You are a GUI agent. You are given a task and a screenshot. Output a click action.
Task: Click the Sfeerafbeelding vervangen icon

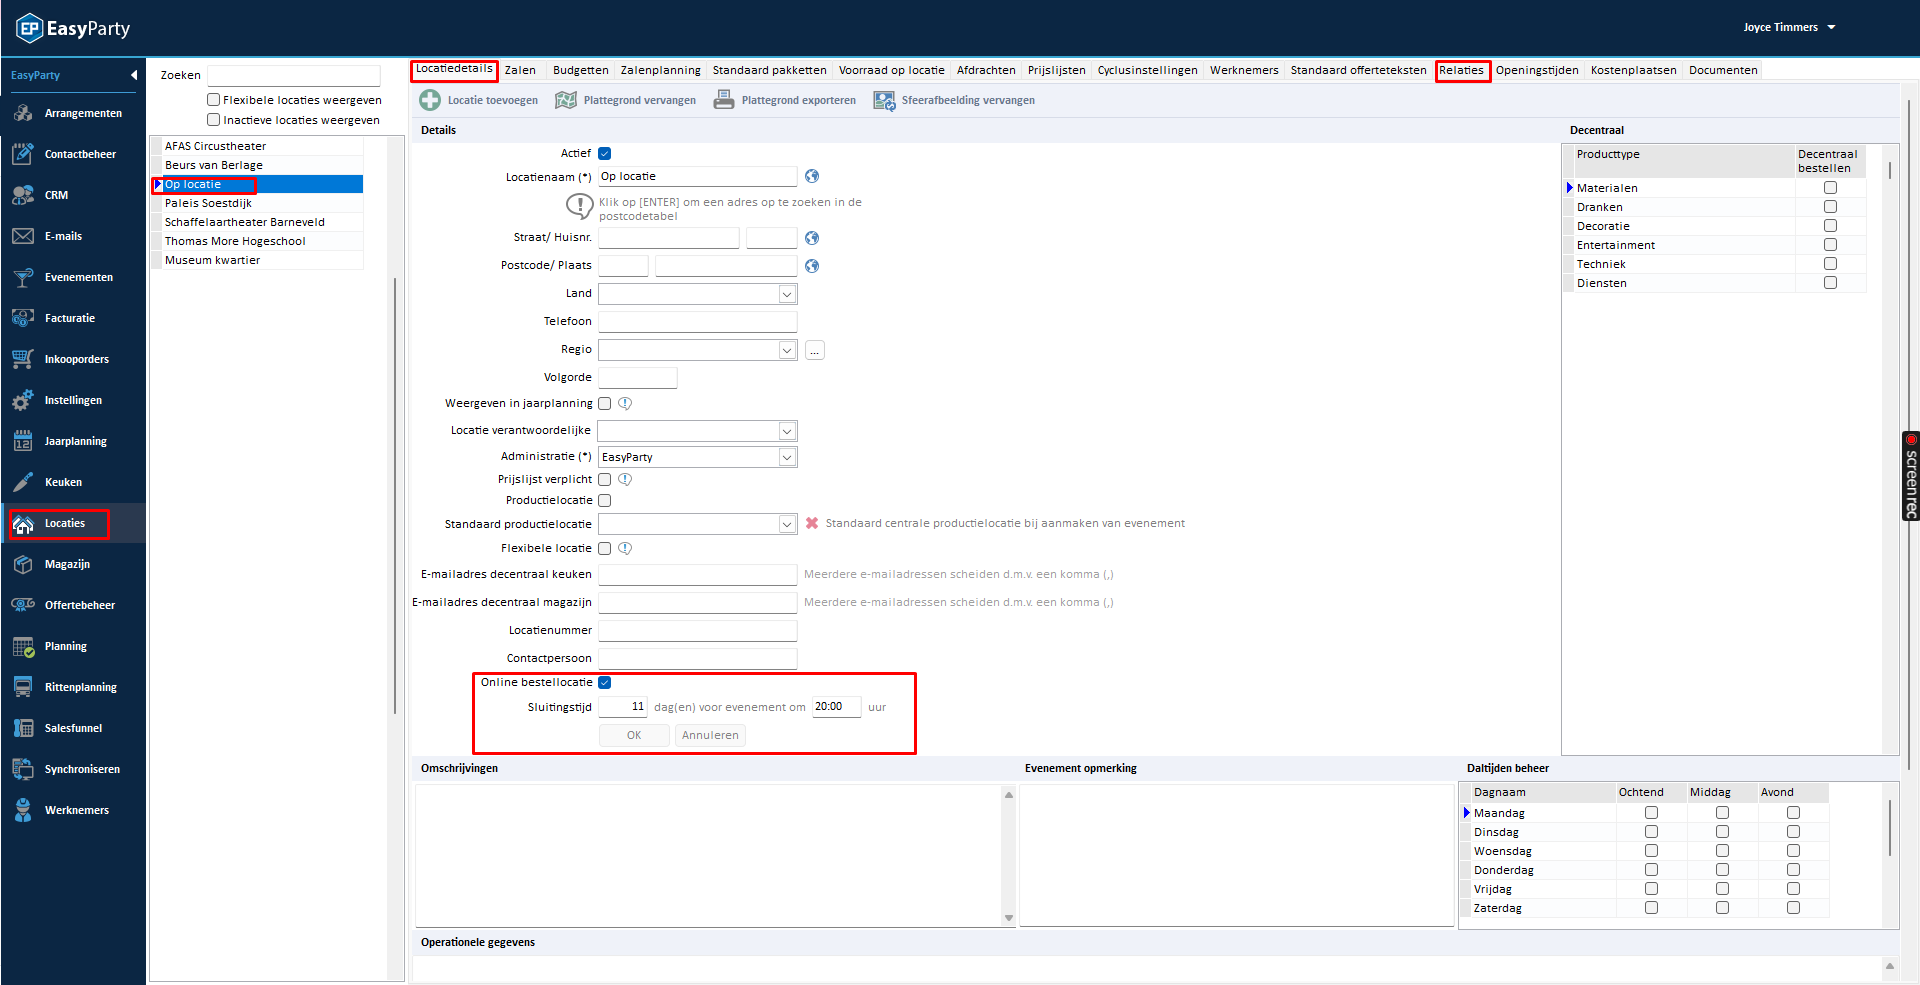[x=884, y=100]
